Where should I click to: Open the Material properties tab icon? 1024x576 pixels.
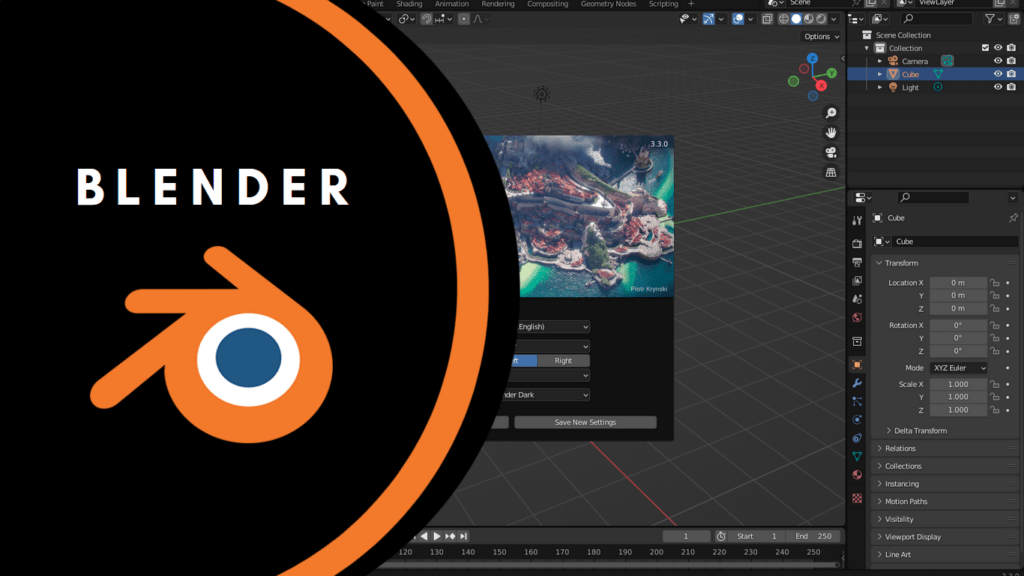click(857, 474)
